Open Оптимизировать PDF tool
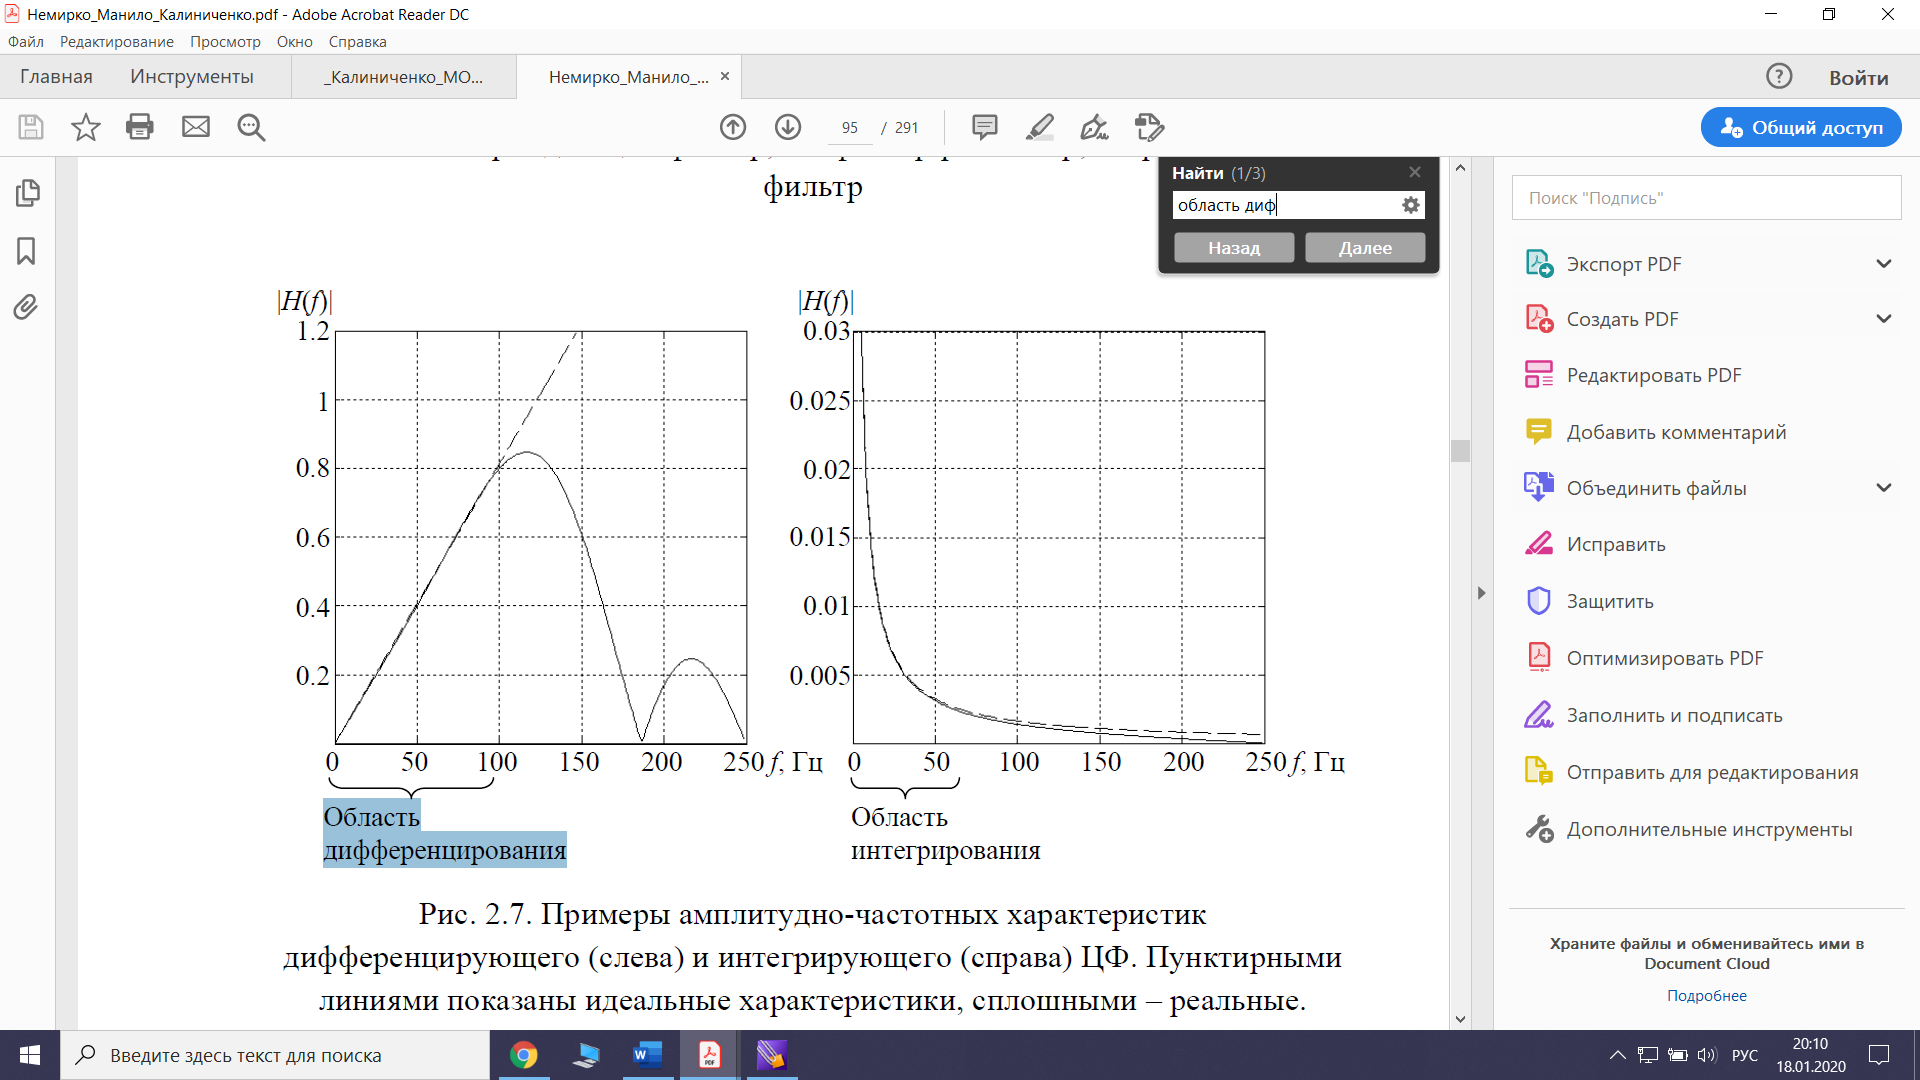 click(1645, 658)
